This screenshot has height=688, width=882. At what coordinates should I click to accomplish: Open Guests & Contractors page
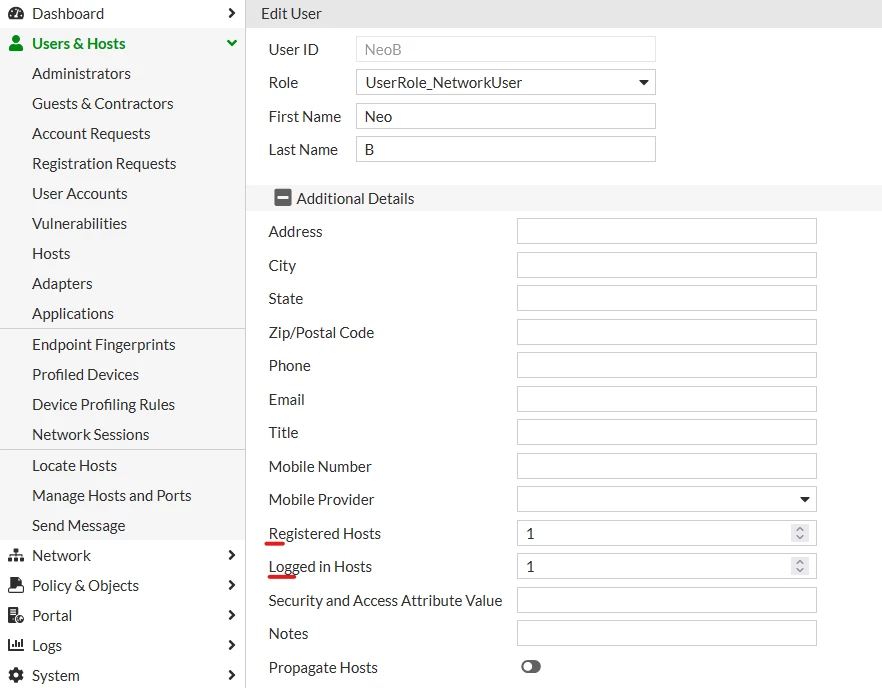coord(102,104)
